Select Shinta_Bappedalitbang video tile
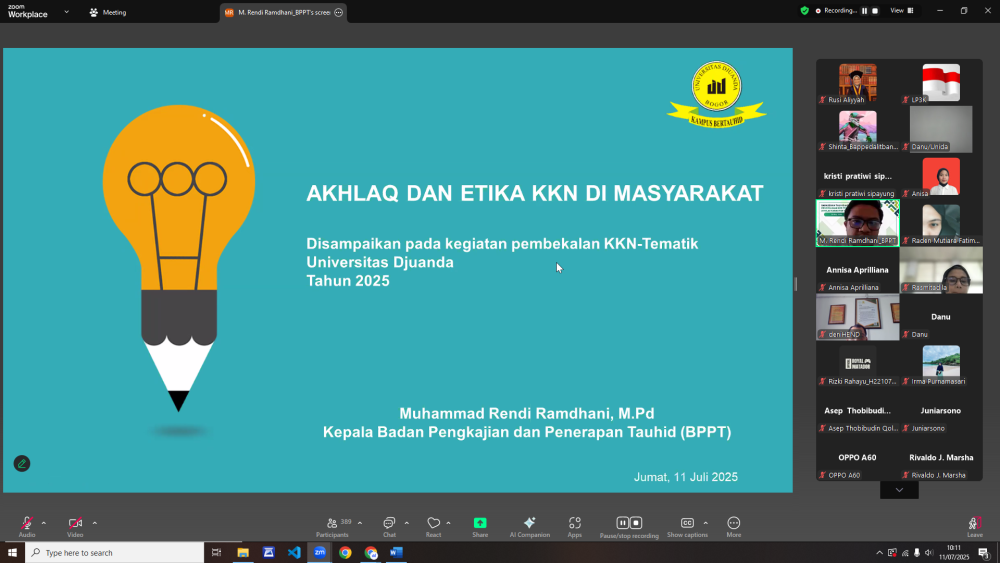The image size is (1000, 563). pyautogui.click(x=858, y=129)
